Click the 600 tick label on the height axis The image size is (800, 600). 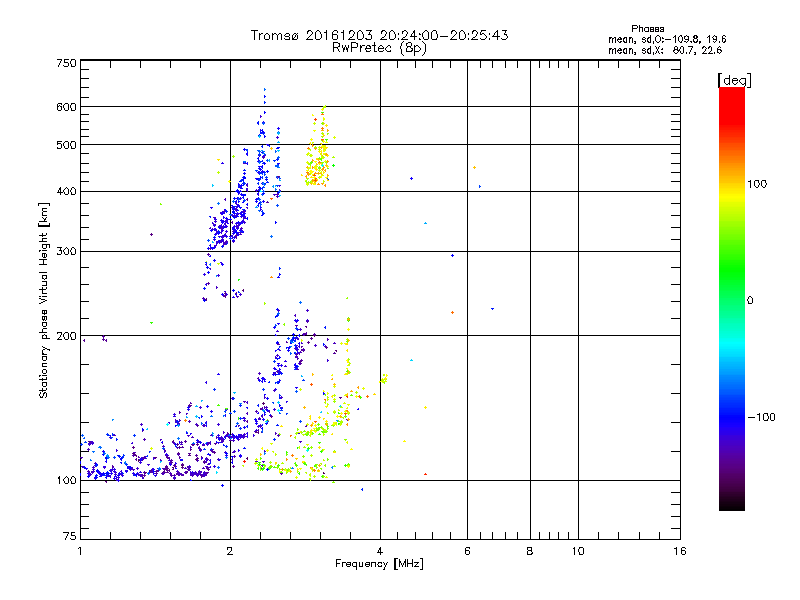pos(66,107)
